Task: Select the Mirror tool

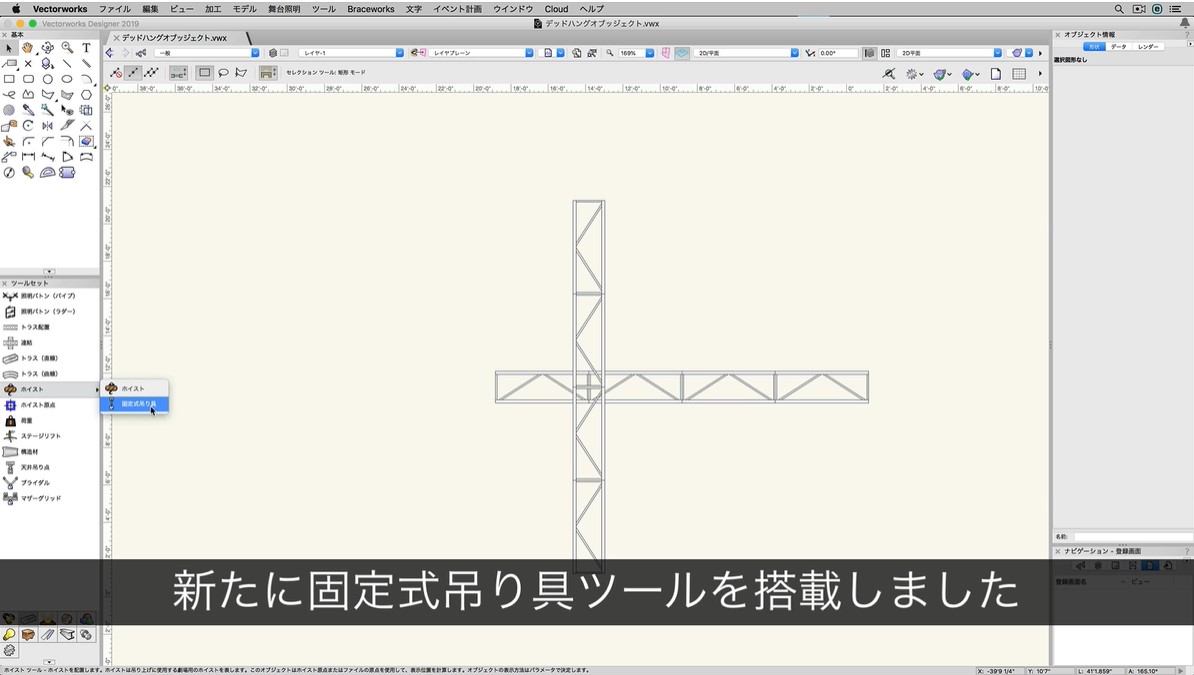Action: tap(47, 126)
